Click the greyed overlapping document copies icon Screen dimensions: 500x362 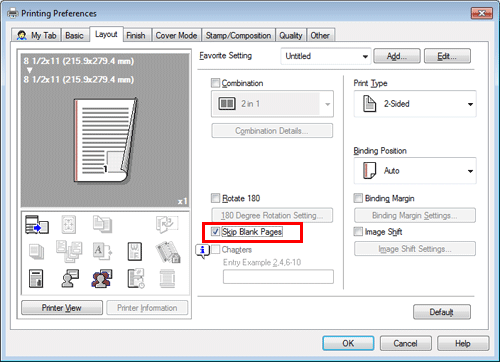pos(102,224)
